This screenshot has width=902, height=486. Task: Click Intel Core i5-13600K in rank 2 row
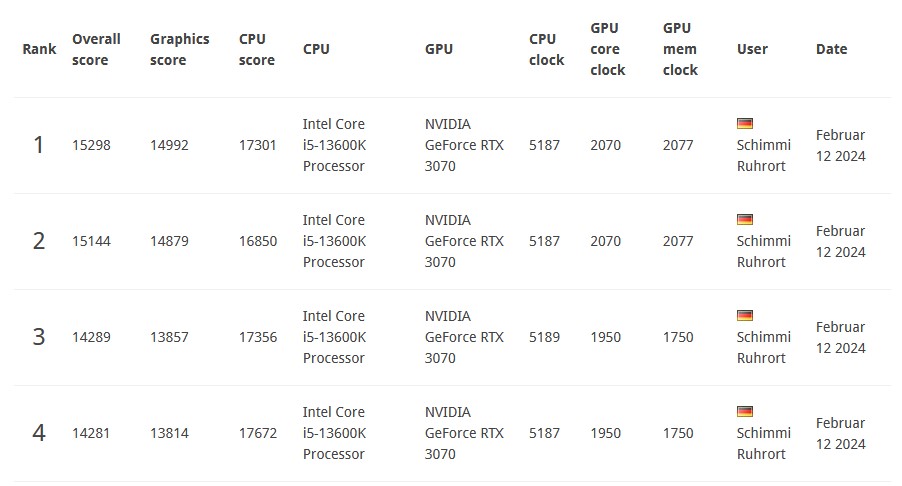click(x=334, y=241)
